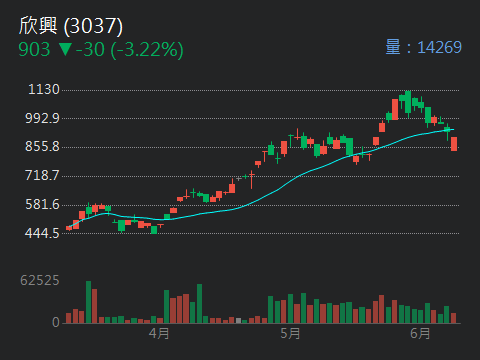This screenshot has width=480, height=360.
Task: Click the 444.5 price axis label
Action: (42, 233)
